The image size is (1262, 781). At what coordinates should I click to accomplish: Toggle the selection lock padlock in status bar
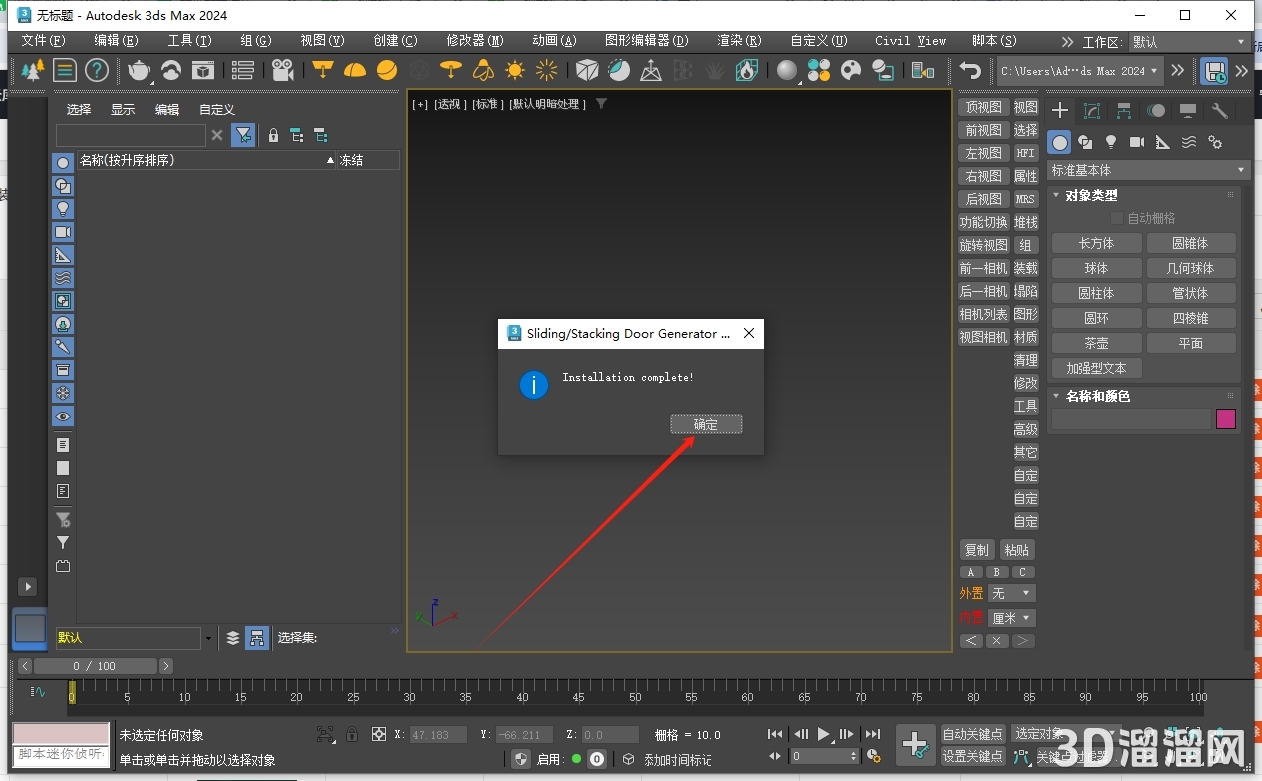click(x=352, y=733)
